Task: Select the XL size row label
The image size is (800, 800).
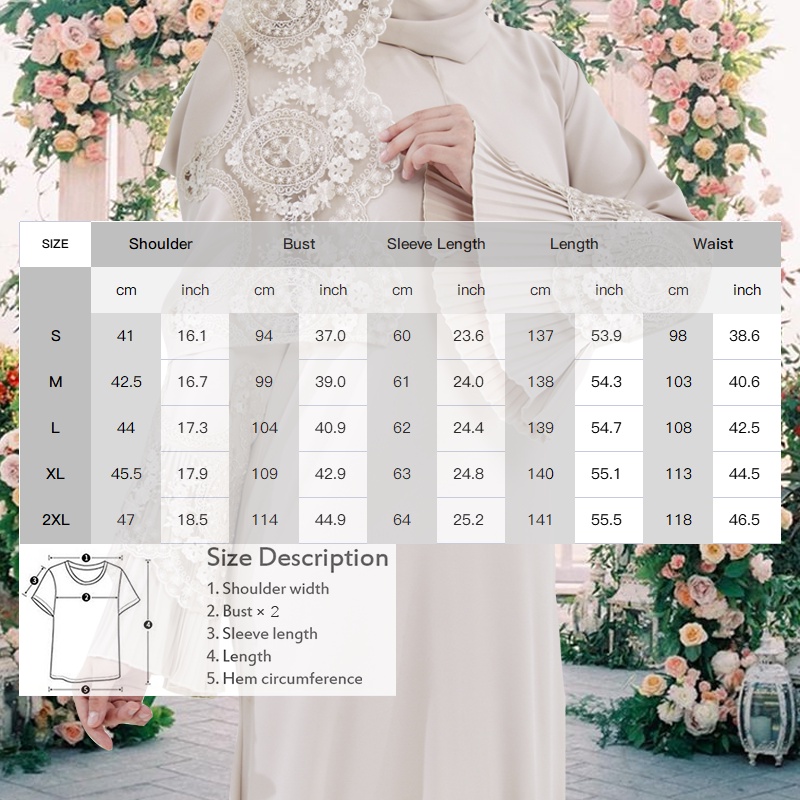Action: pos(55,474)
